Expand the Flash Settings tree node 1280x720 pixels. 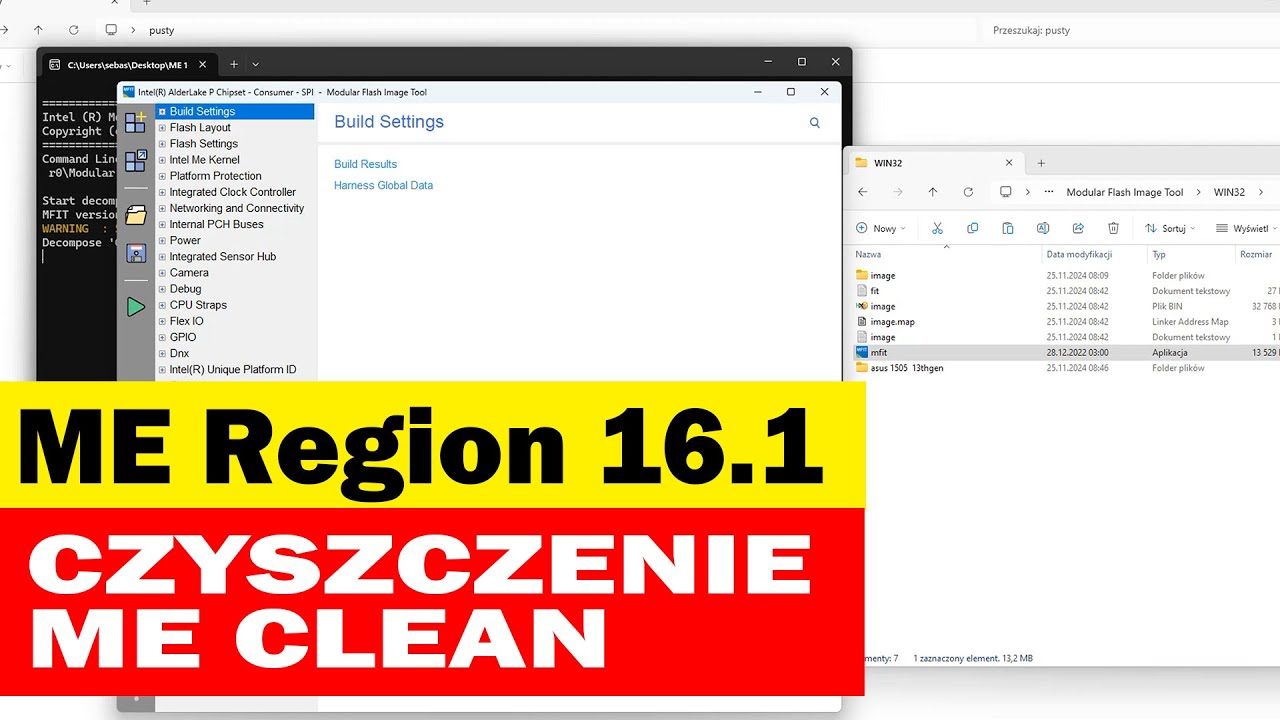(x=162, y=144)
